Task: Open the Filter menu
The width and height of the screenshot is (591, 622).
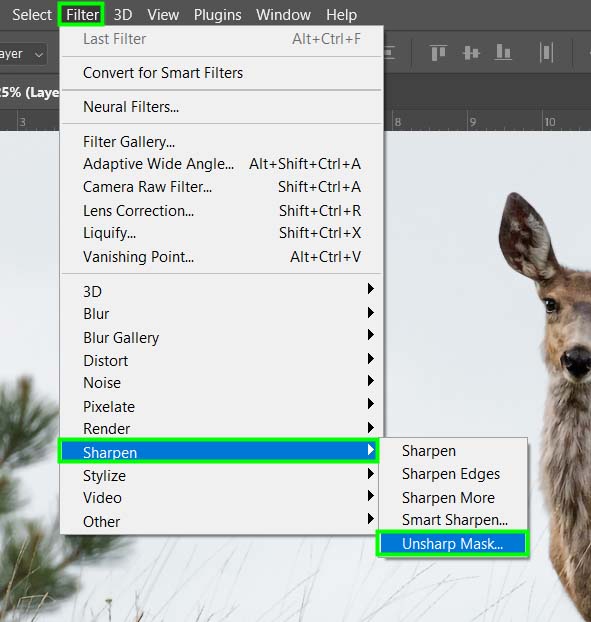Action: point(82,15)
